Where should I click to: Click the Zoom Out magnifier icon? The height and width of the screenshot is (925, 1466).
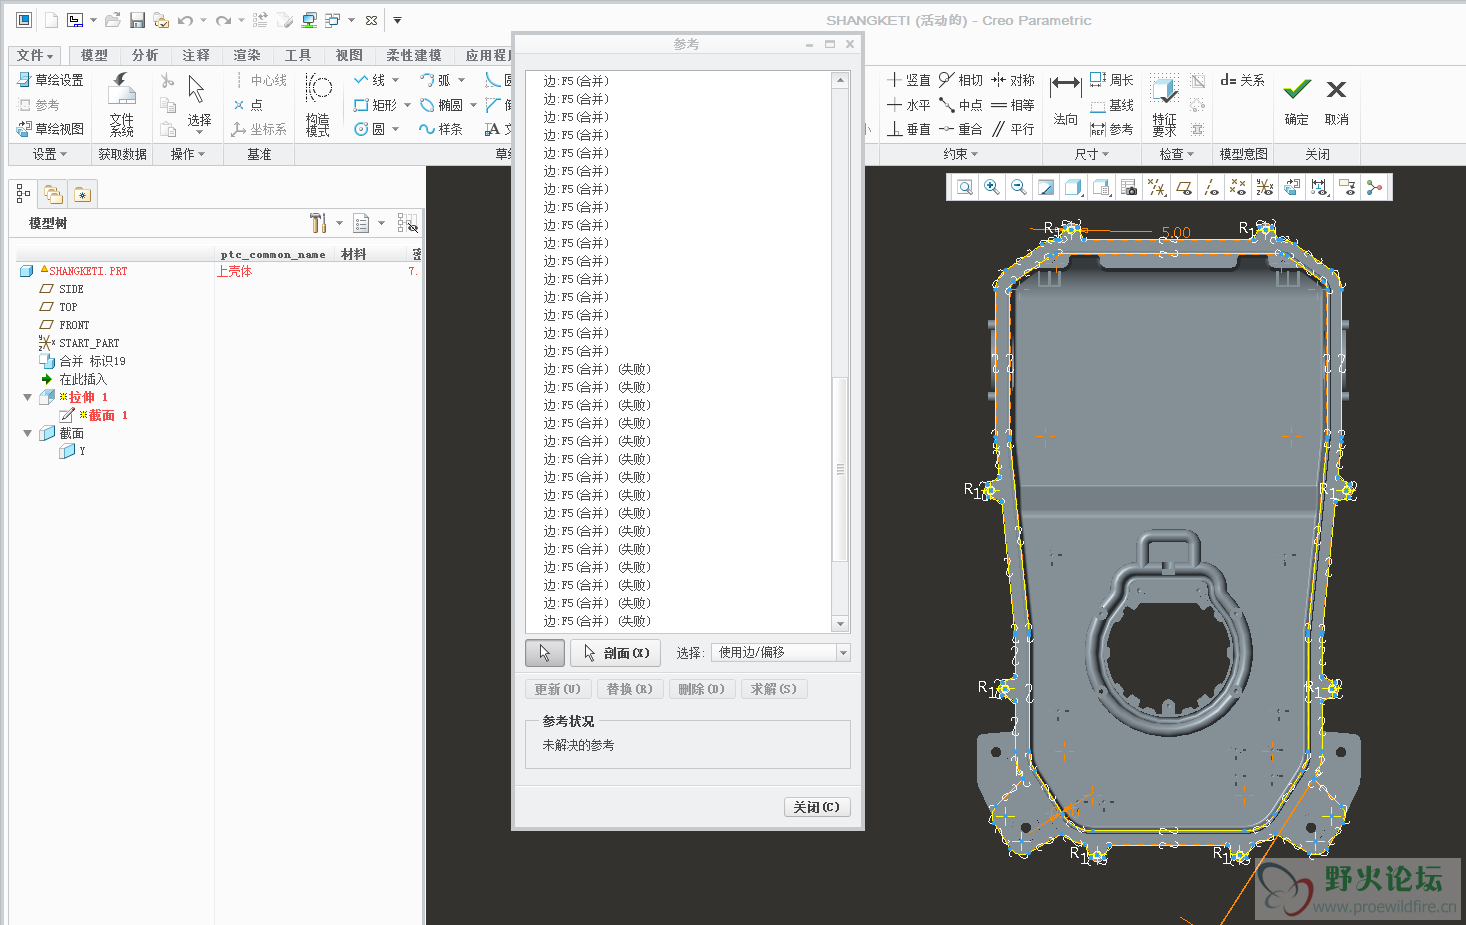(x=1018, y=187)
